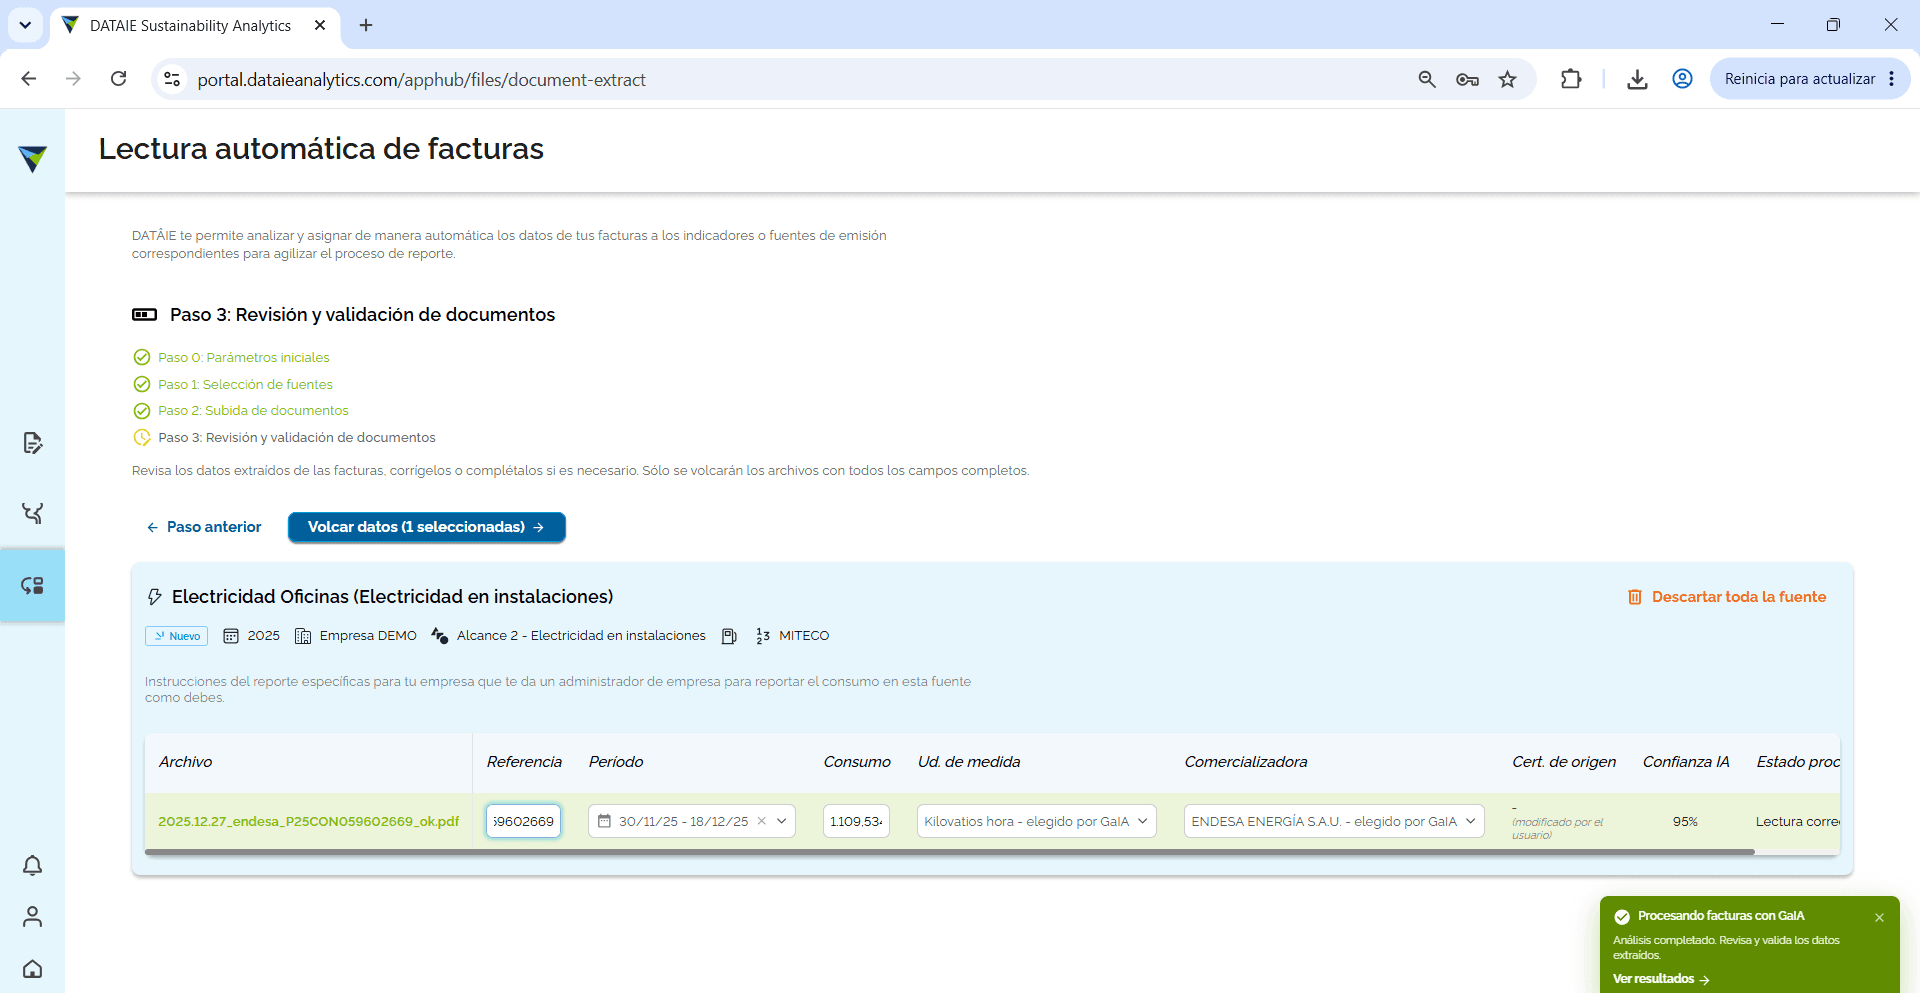
Task: Open the password key icon
Action: [1467, 79]
